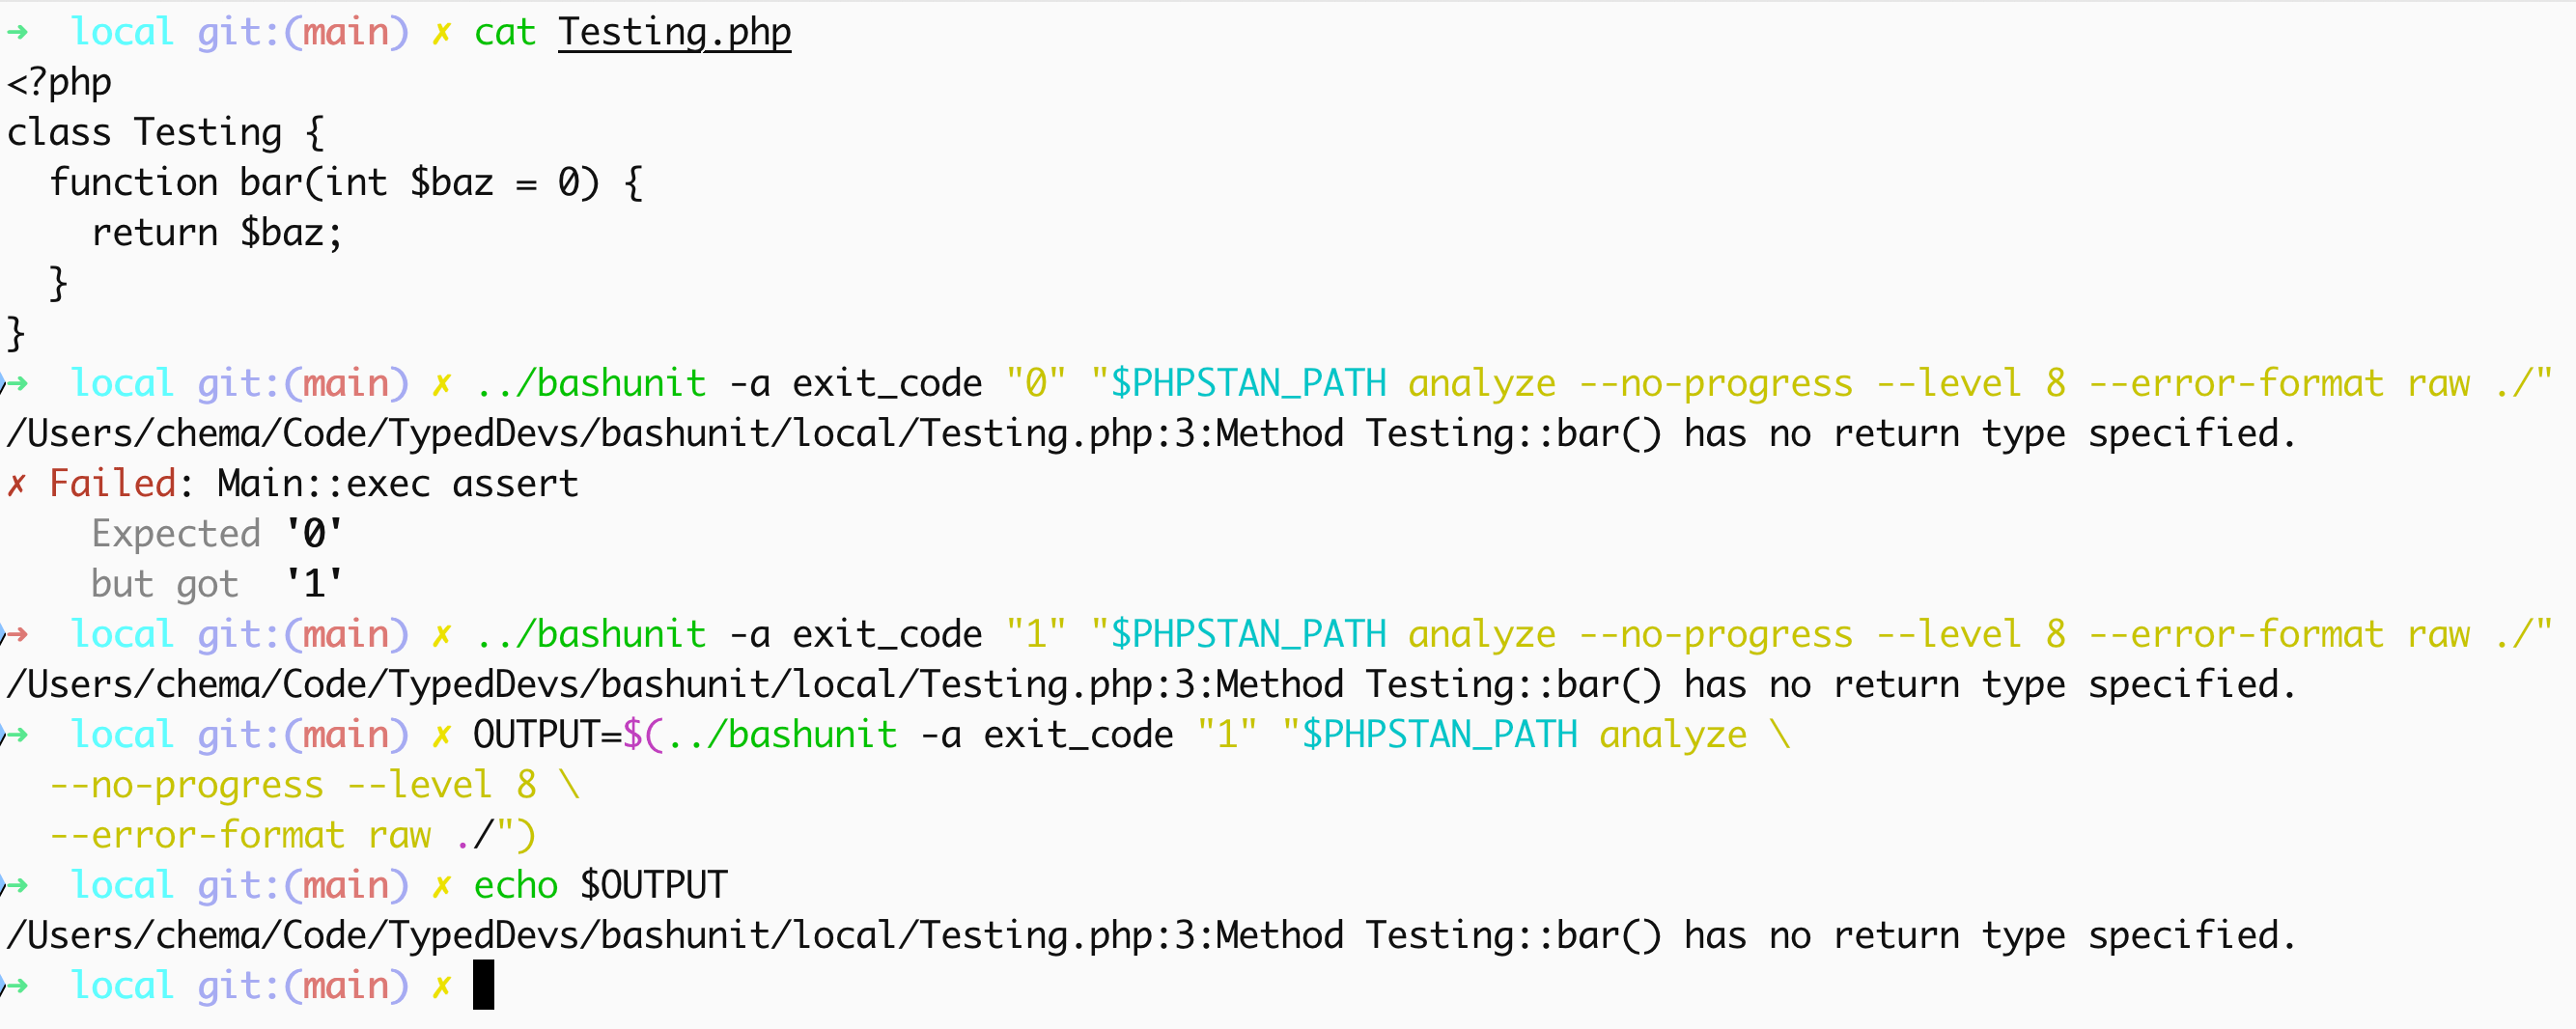
Task: Click the cat command word
Action: pyautogui.click(x=505, y=32)
